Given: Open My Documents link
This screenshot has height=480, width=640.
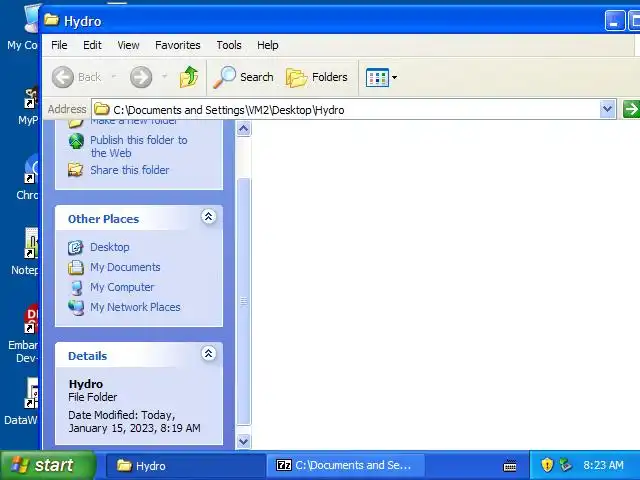Looking at the screenshot, I should 125,267.
